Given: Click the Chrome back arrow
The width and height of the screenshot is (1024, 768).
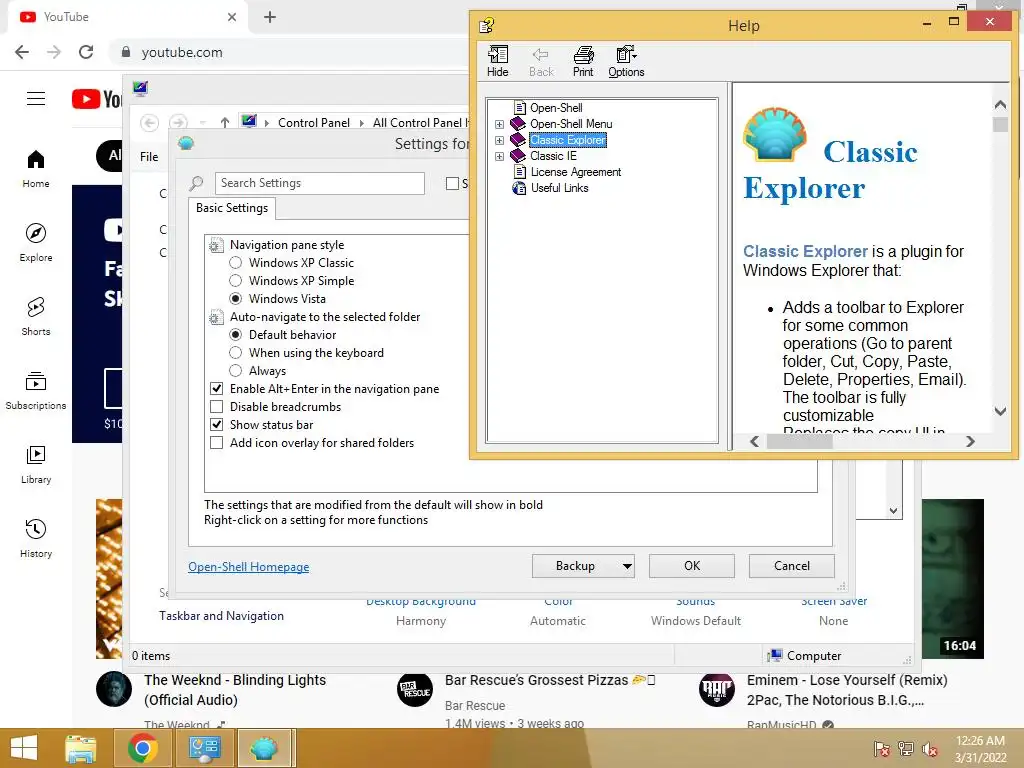Looking at the screenshot, I should click(22, 52).
